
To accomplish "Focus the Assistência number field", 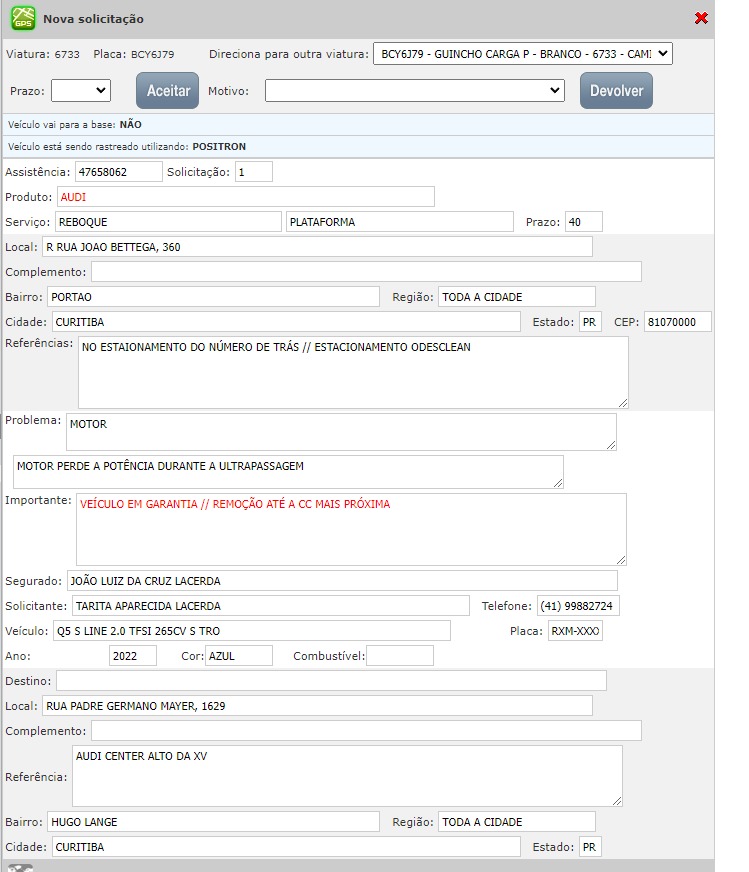I will point(117,172).
